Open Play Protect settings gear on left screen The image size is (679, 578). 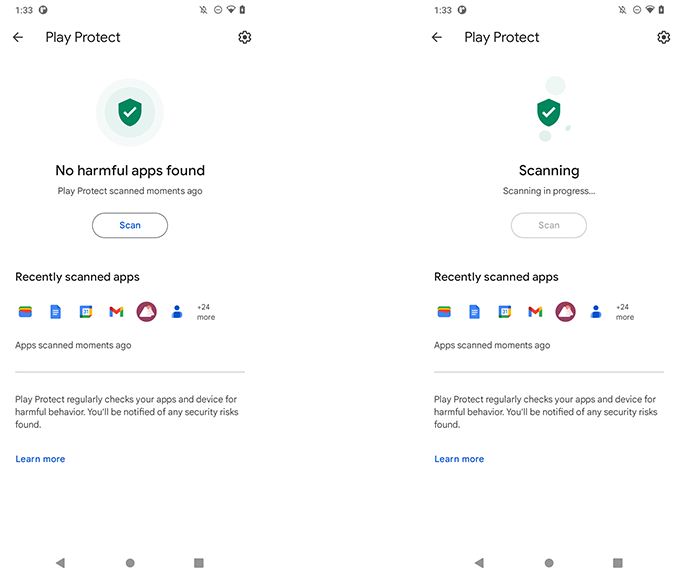click(x=245, y=37)
